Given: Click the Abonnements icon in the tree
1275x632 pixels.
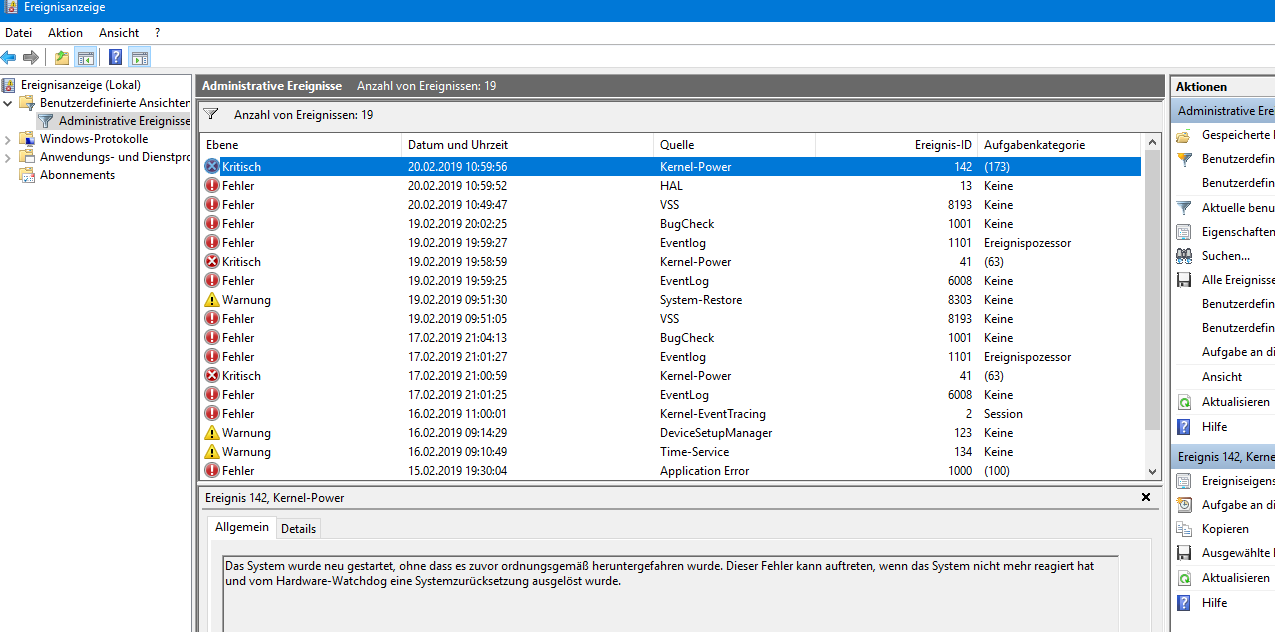Looking at the screenshot, I should click(x=28, y=175).
